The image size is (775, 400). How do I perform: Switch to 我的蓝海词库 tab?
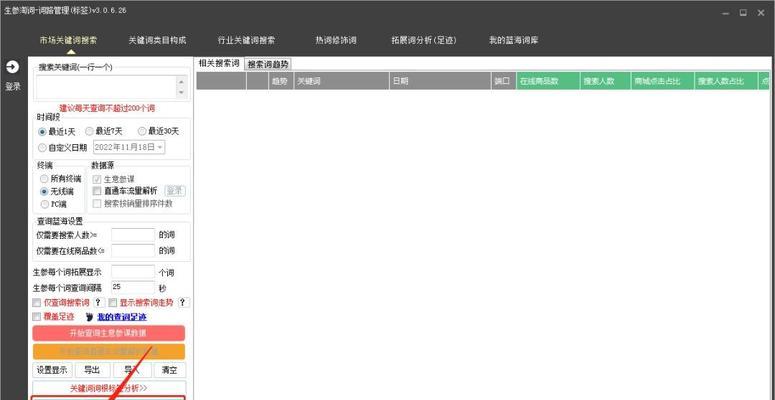coord(514,41)
